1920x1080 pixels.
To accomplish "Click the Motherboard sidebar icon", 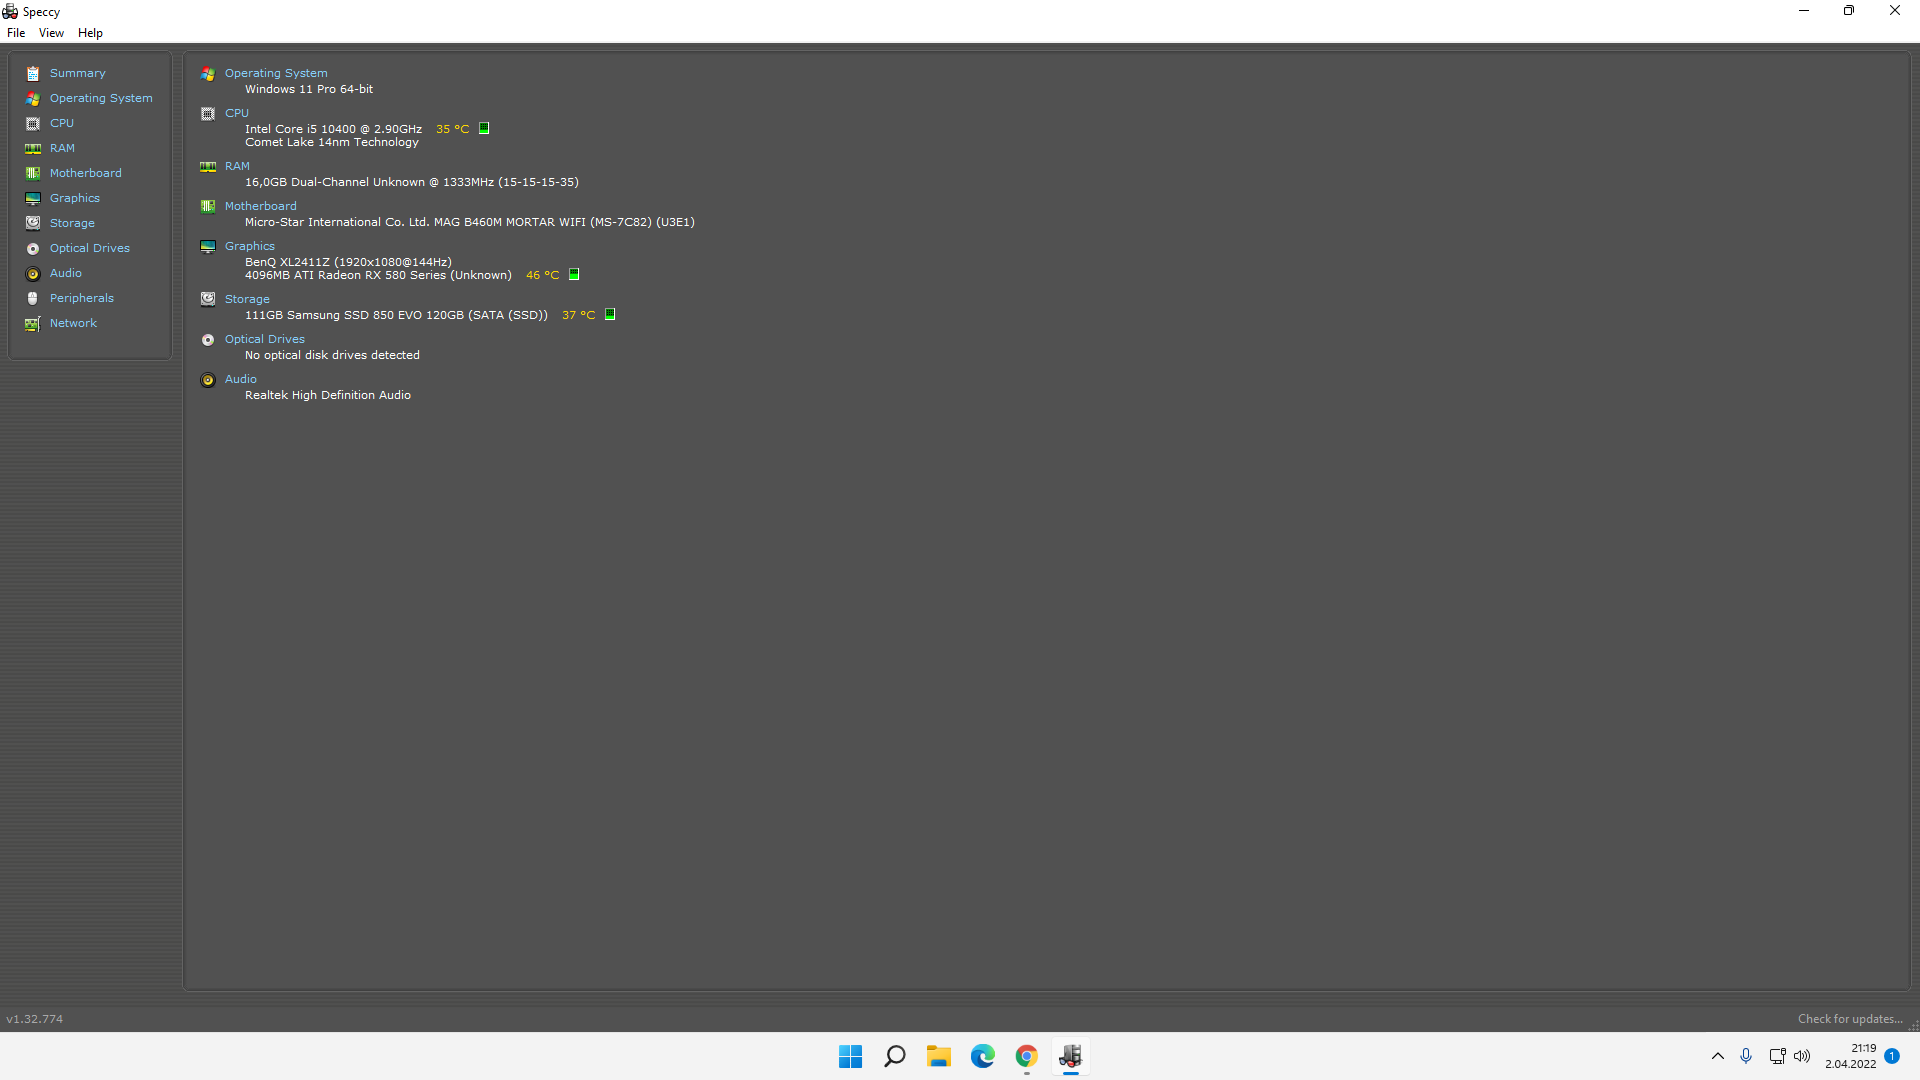I will (x=33, y=173).
